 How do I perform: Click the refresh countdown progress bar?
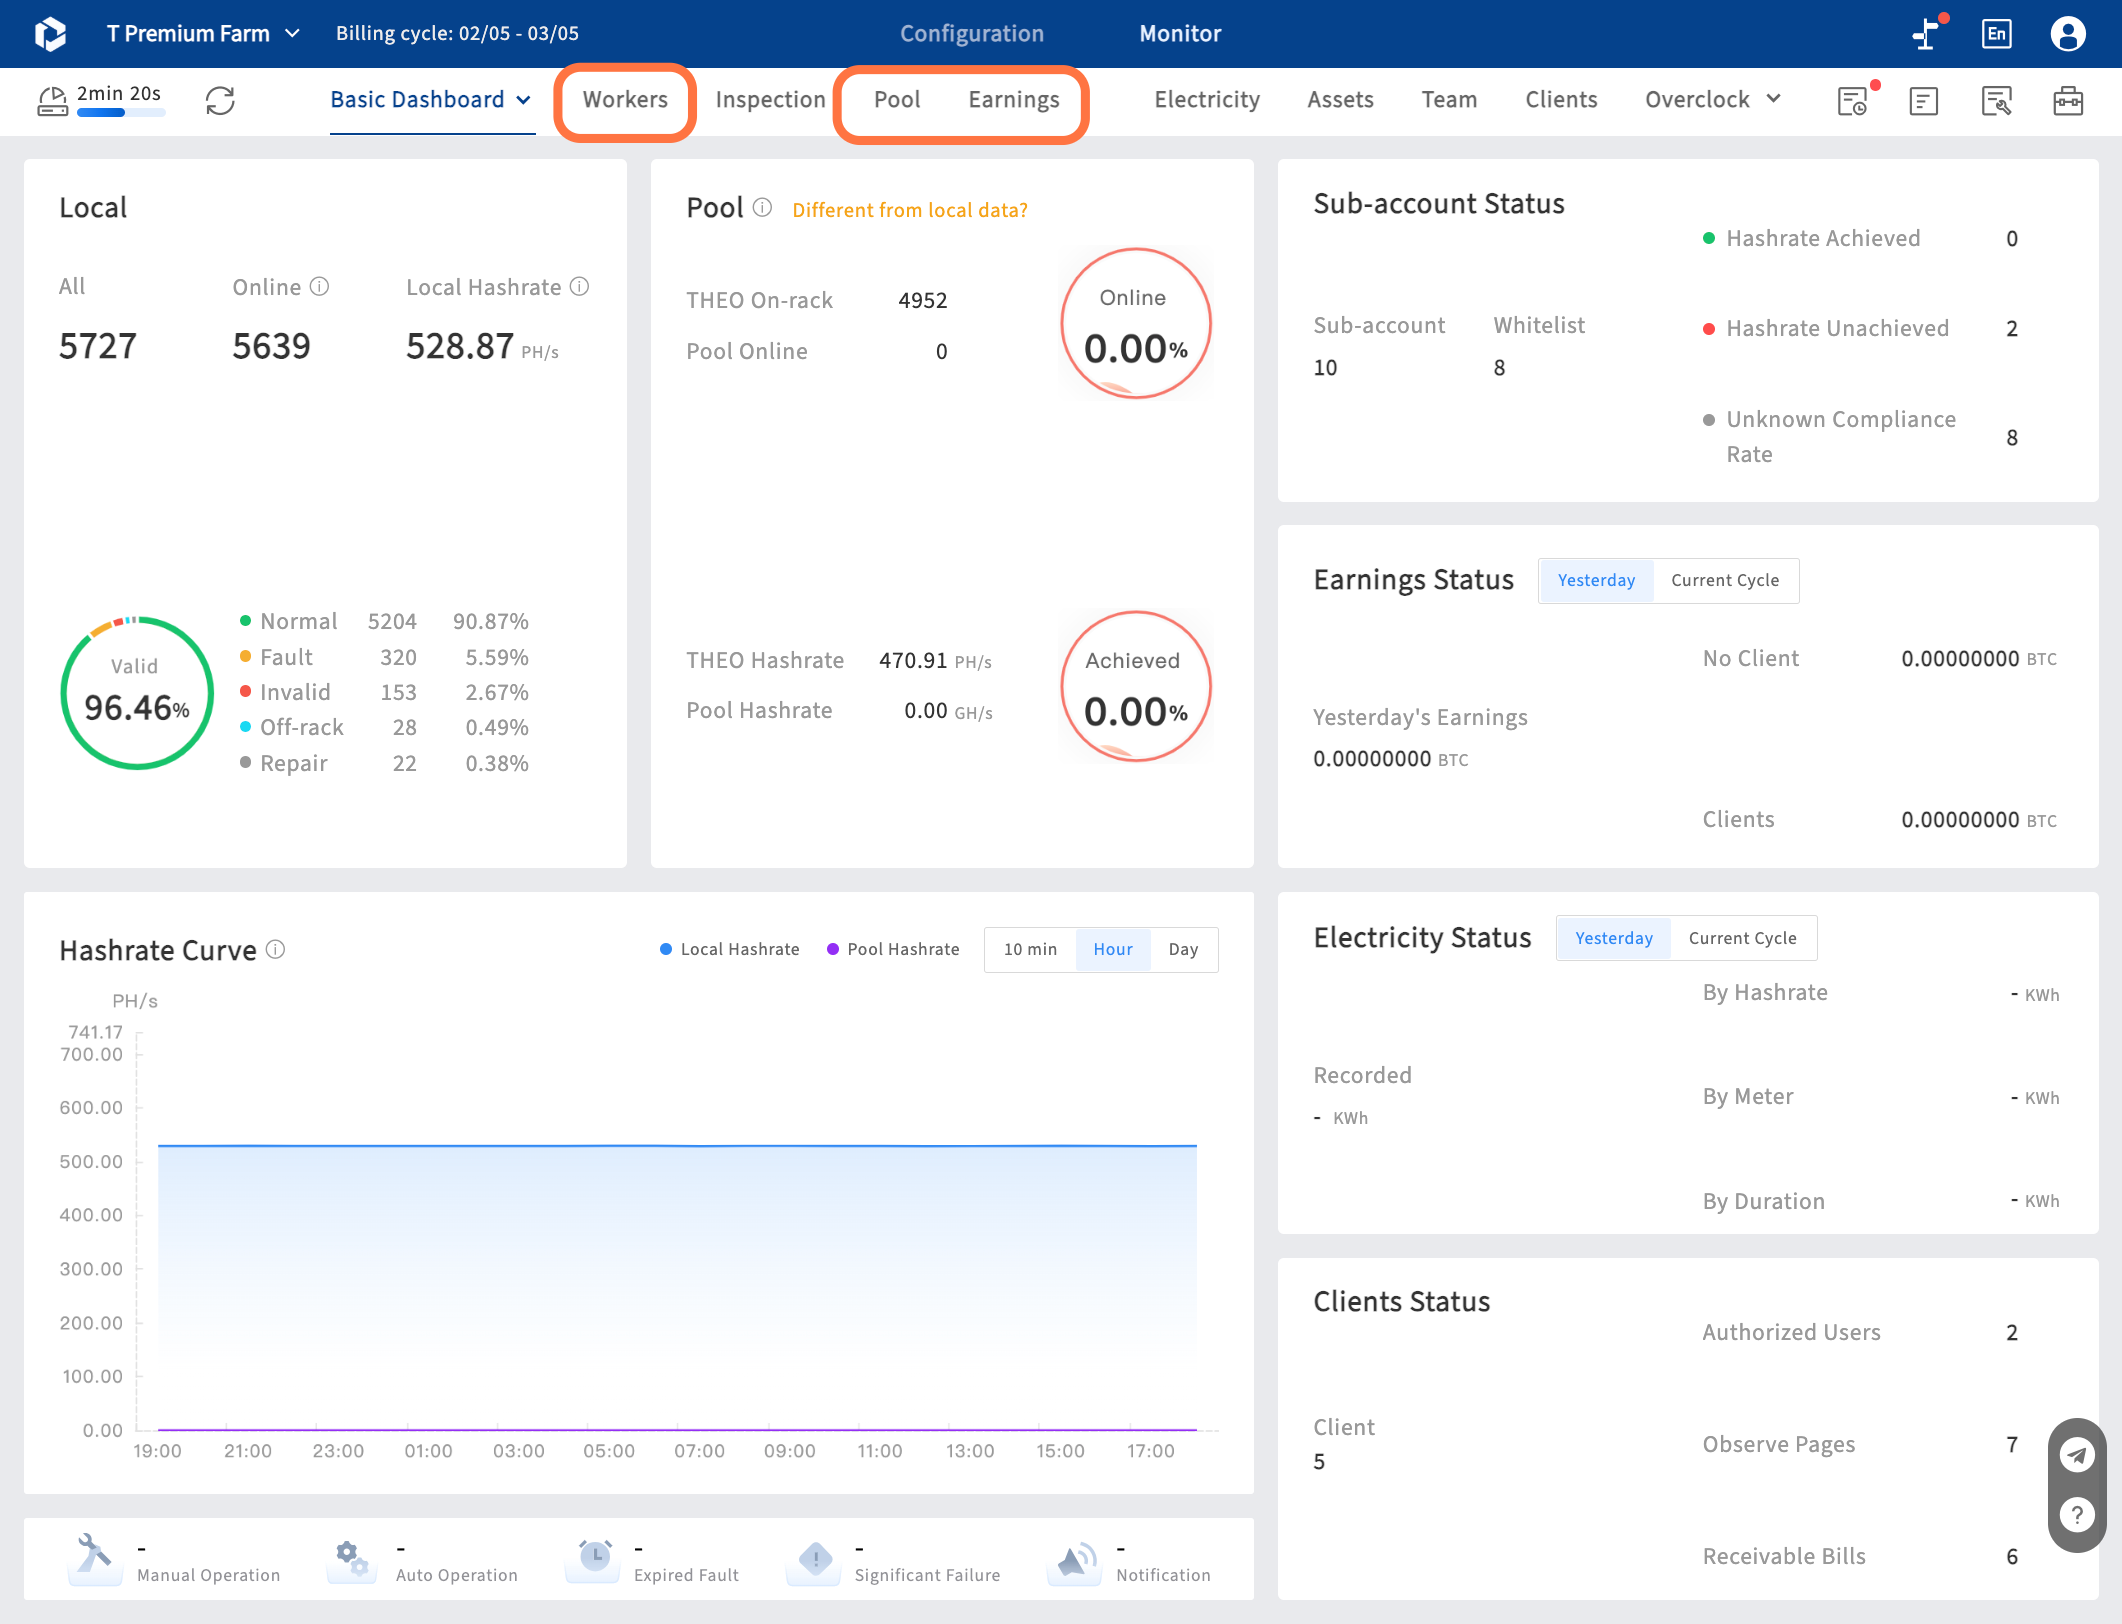coord(121,113)
